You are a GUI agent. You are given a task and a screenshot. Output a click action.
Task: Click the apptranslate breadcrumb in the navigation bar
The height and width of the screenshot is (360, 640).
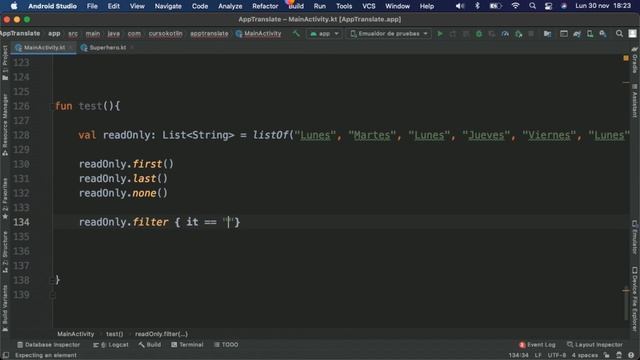pyautogui.click(x=209, y=34)
